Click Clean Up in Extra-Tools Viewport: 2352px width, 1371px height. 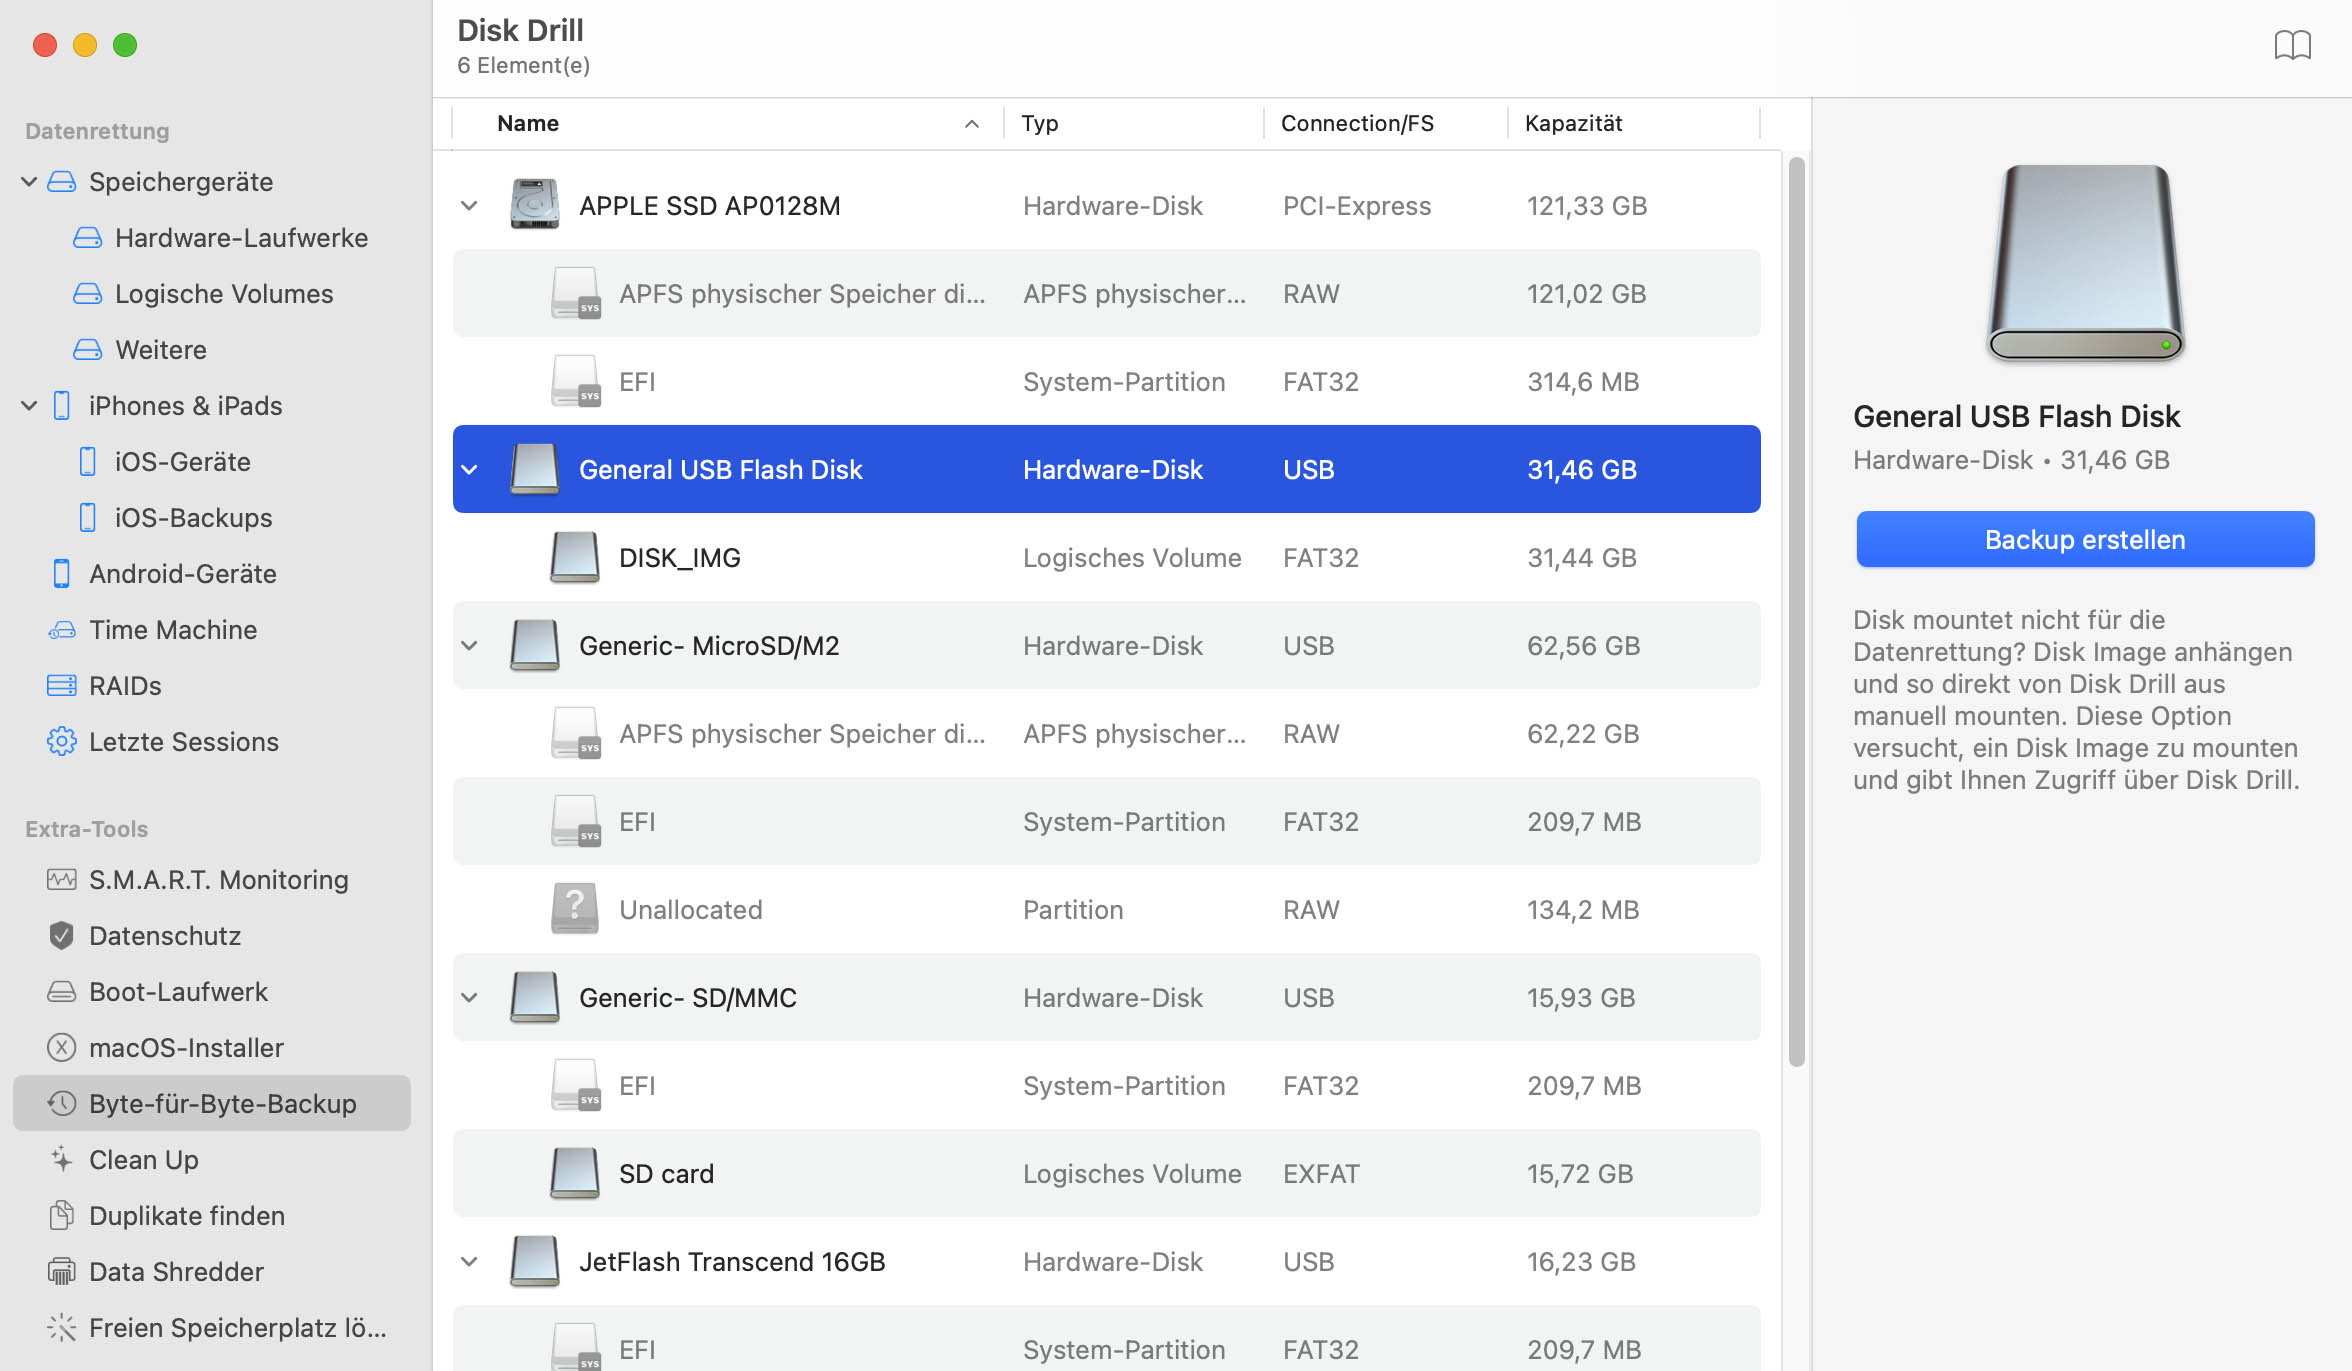144,1159
